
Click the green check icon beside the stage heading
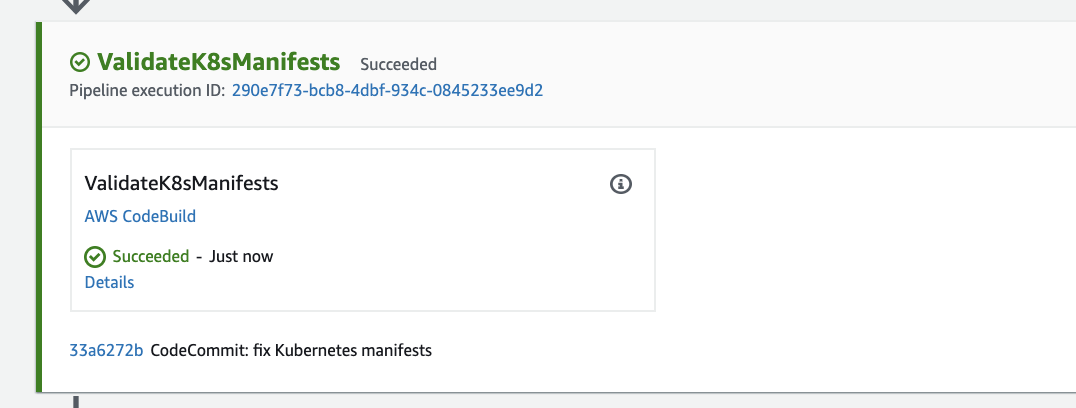(80, 62)
